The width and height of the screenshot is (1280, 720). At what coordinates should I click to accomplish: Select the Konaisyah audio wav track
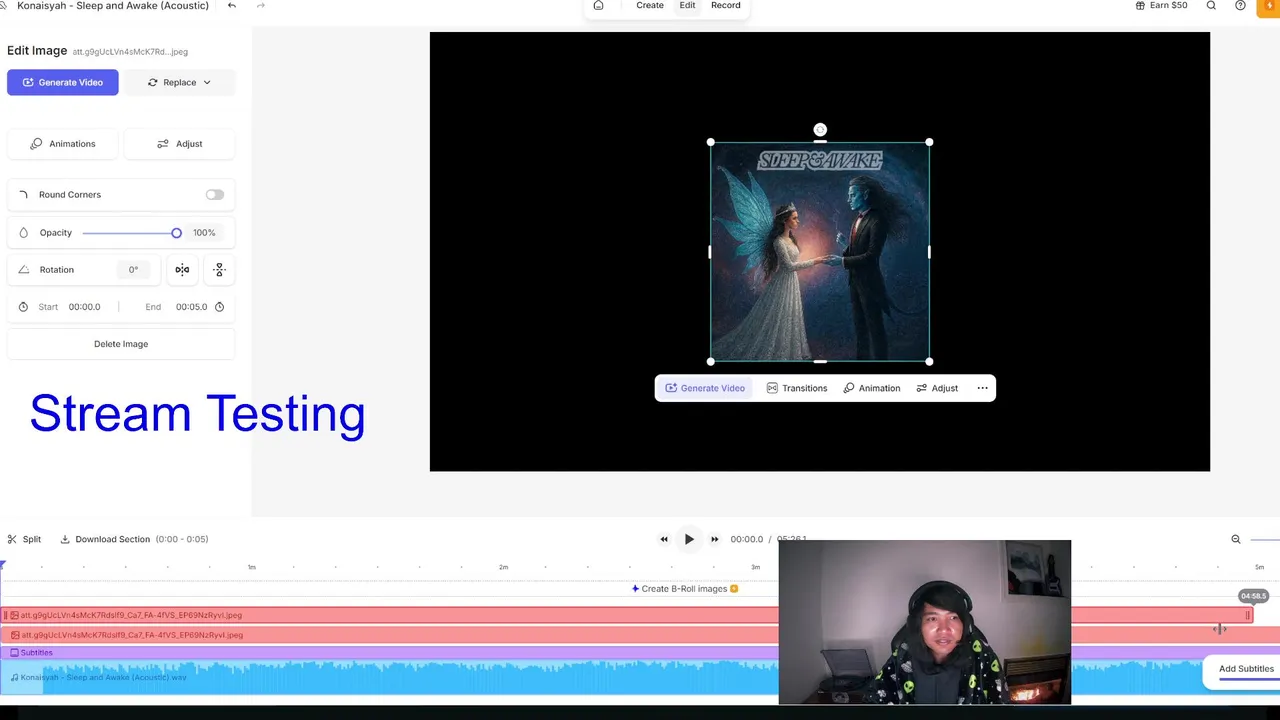[390, 678]
